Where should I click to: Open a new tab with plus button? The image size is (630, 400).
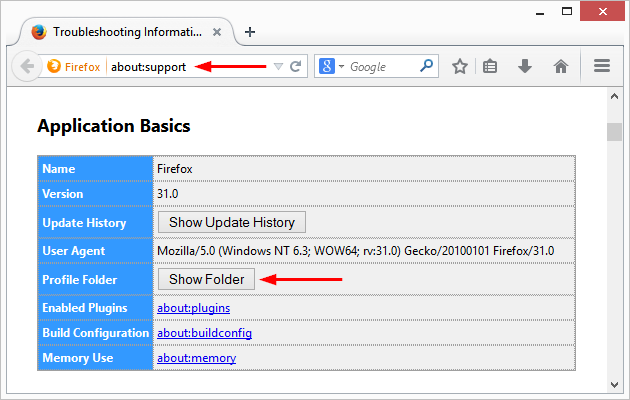click(x=250, y=32)
